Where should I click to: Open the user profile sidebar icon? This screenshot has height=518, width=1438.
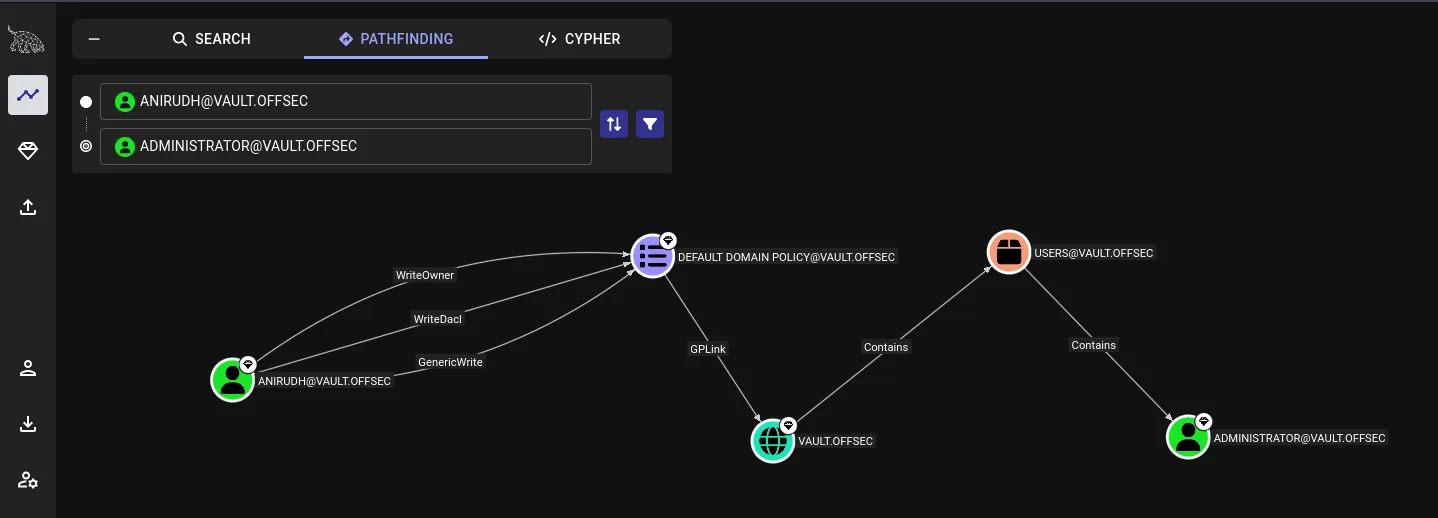tap(28, 368)
